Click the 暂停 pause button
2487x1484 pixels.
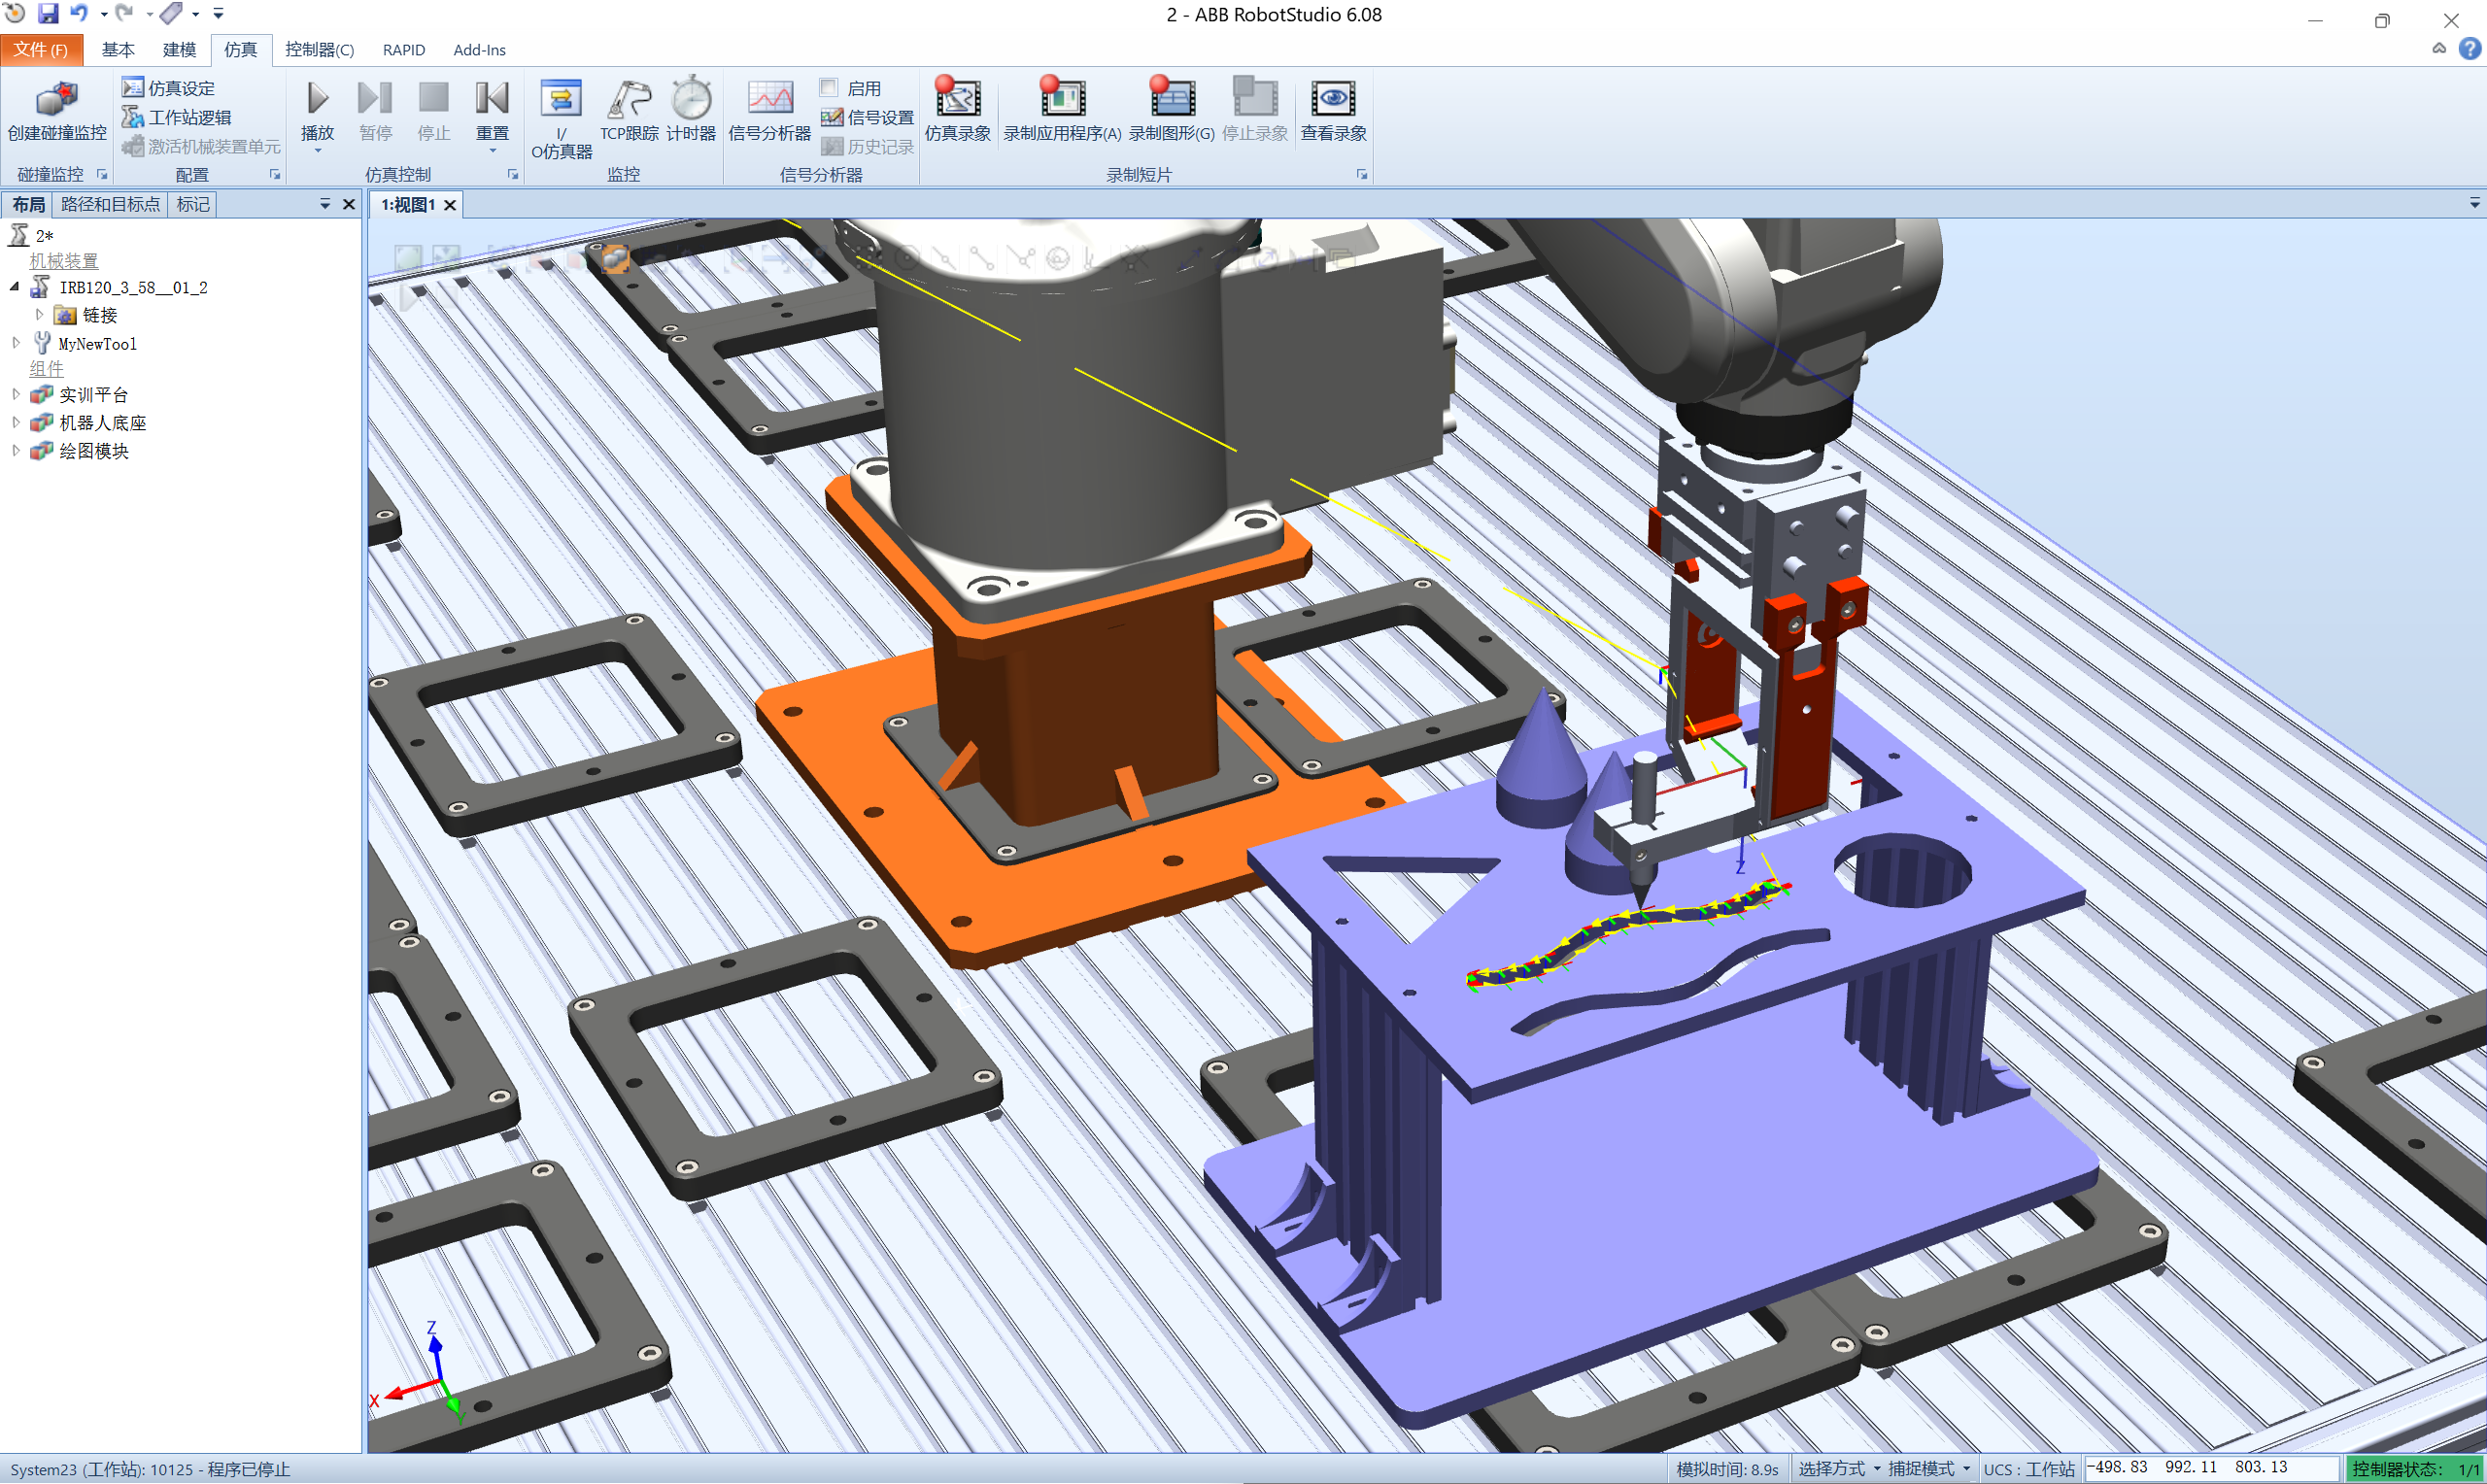[x=375, y=110]
